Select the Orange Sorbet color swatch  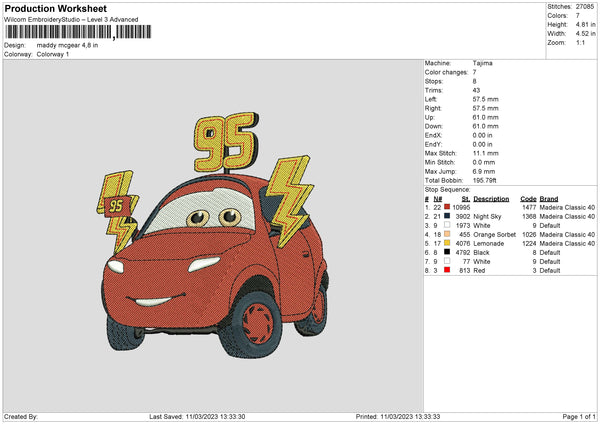click(x=447, y=234)
